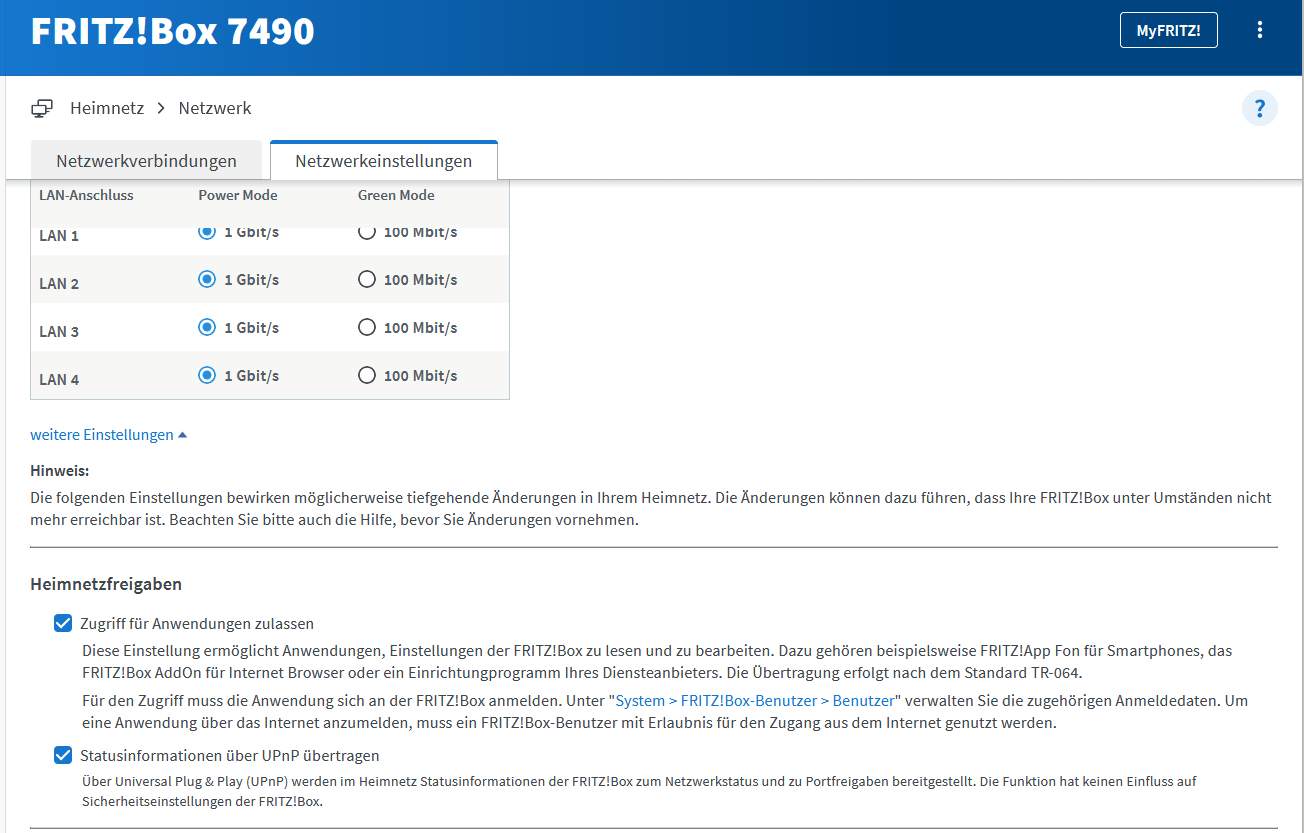Viewport: 1304px width, 833px height.
Task: Click the FRITZ!Box 7490 logo
Action: coord(173,32)
